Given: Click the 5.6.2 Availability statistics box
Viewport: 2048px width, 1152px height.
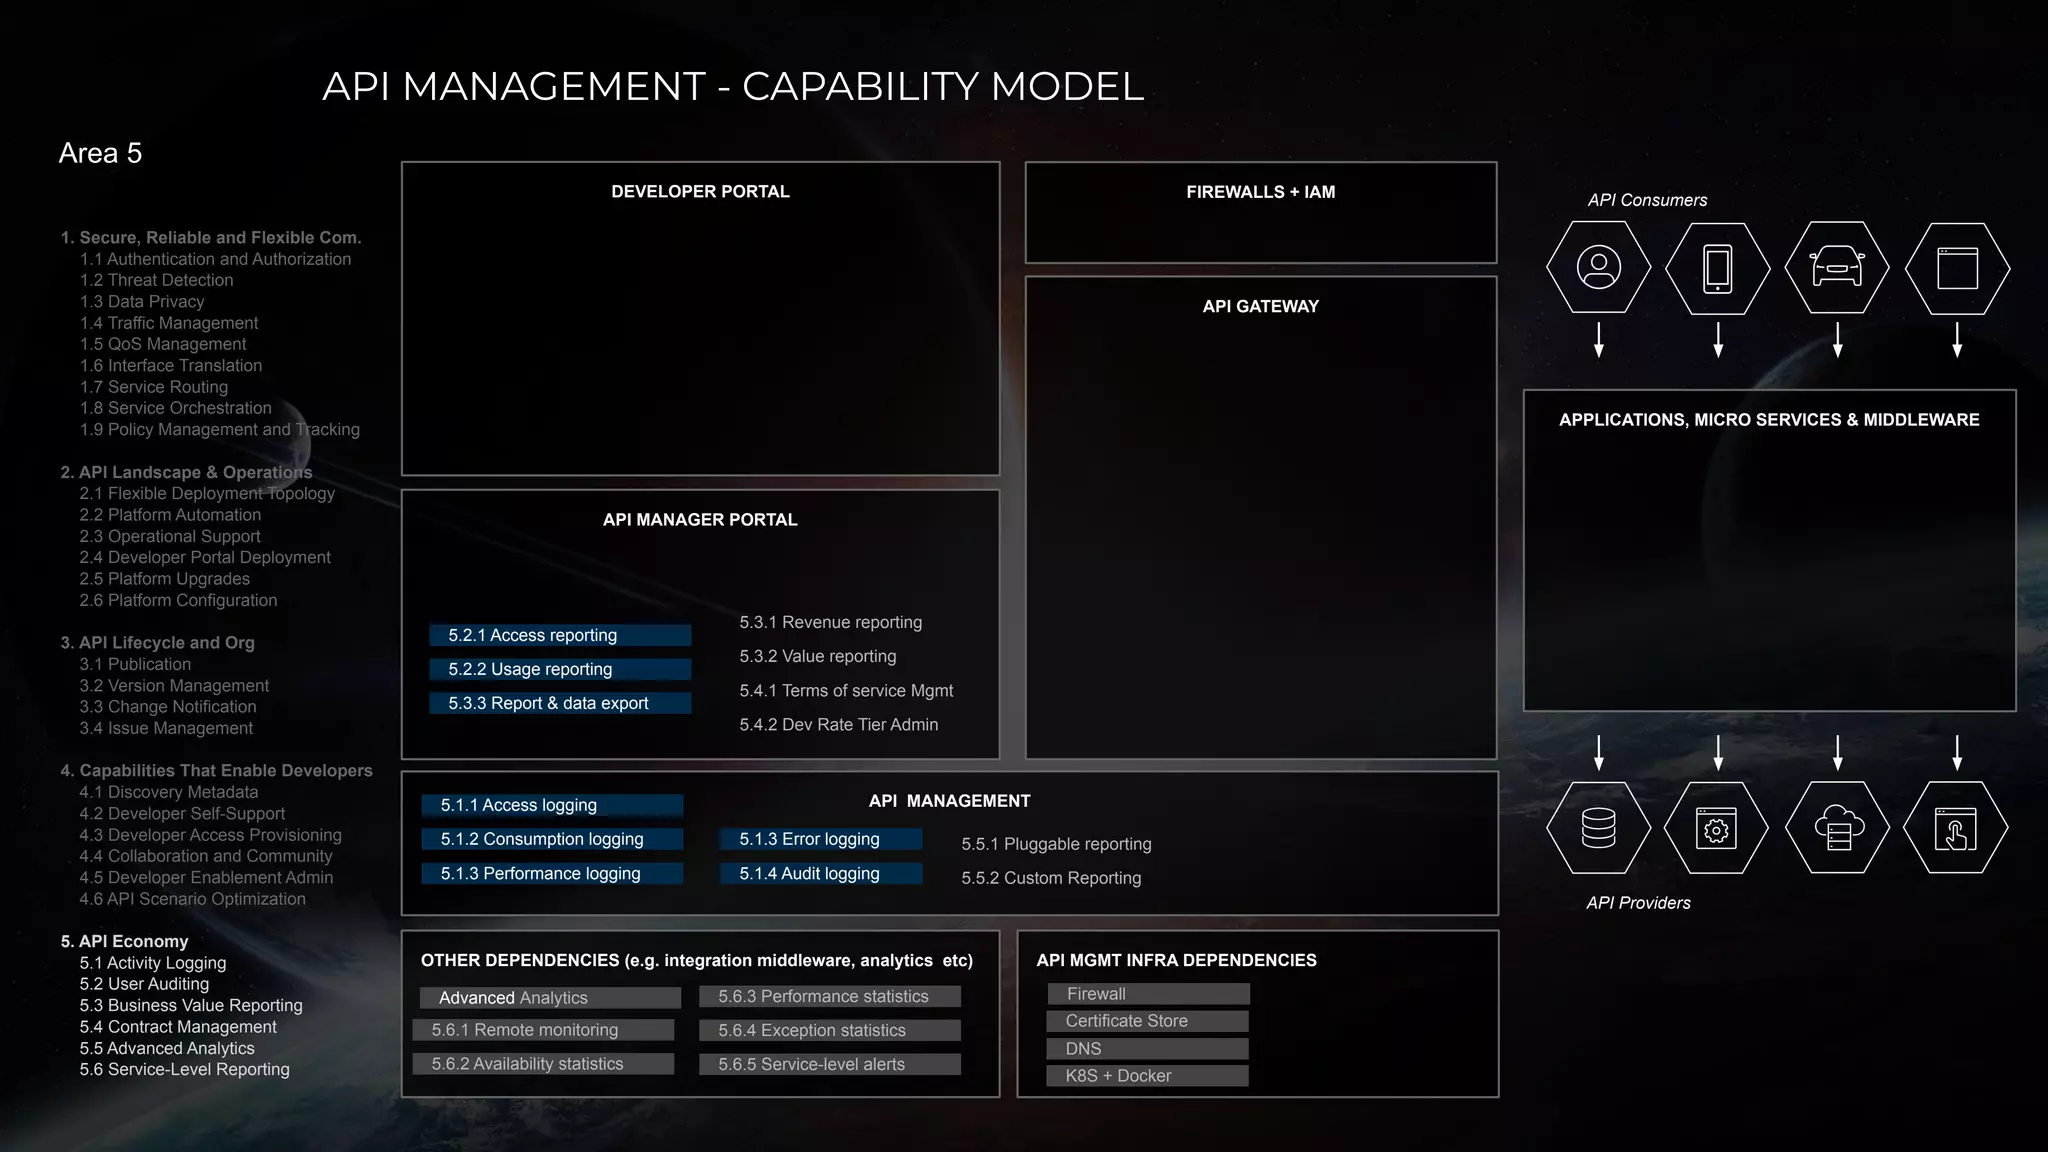Looking at the screenshot, I should pos(544,1064).
